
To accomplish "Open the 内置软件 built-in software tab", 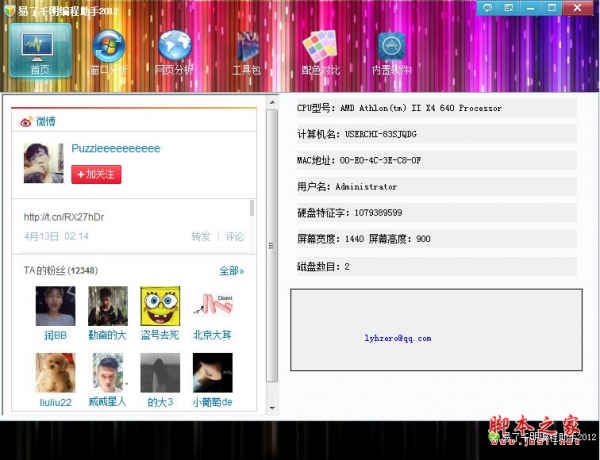I will click(x=391, y=52).
